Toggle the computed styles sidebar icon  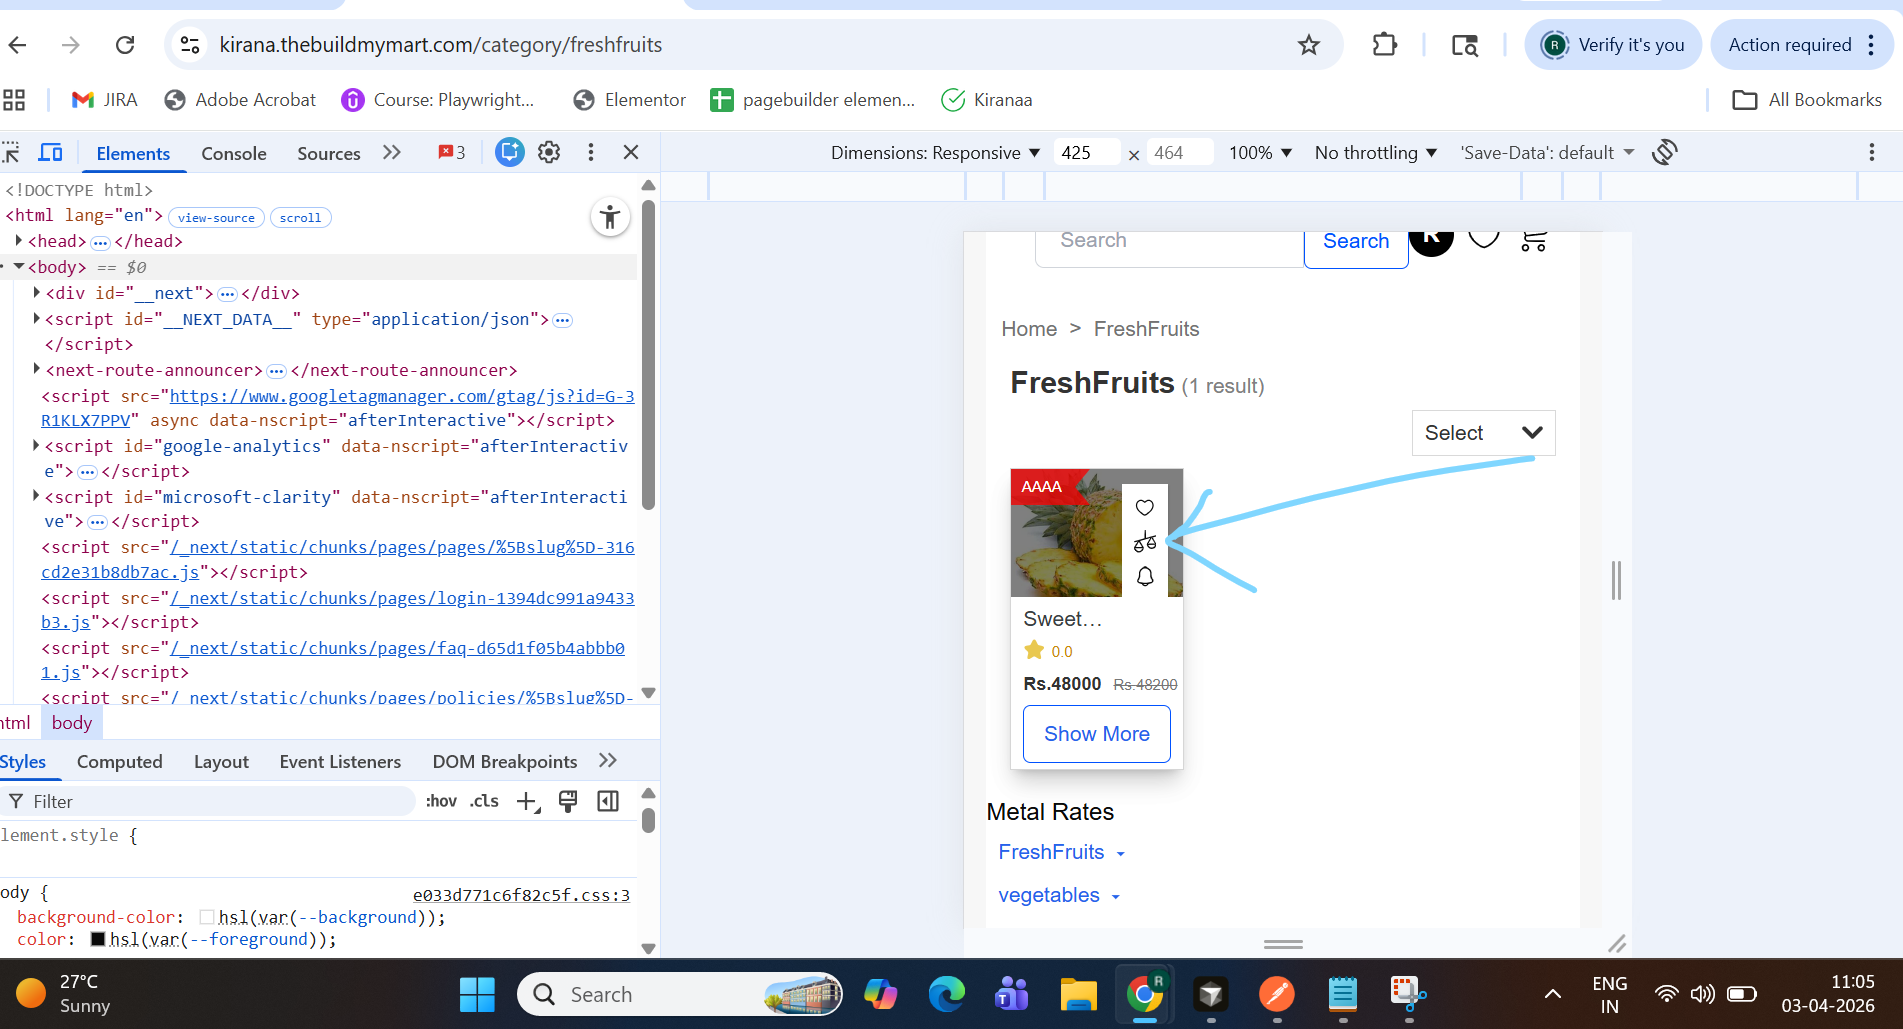(608, 801)
